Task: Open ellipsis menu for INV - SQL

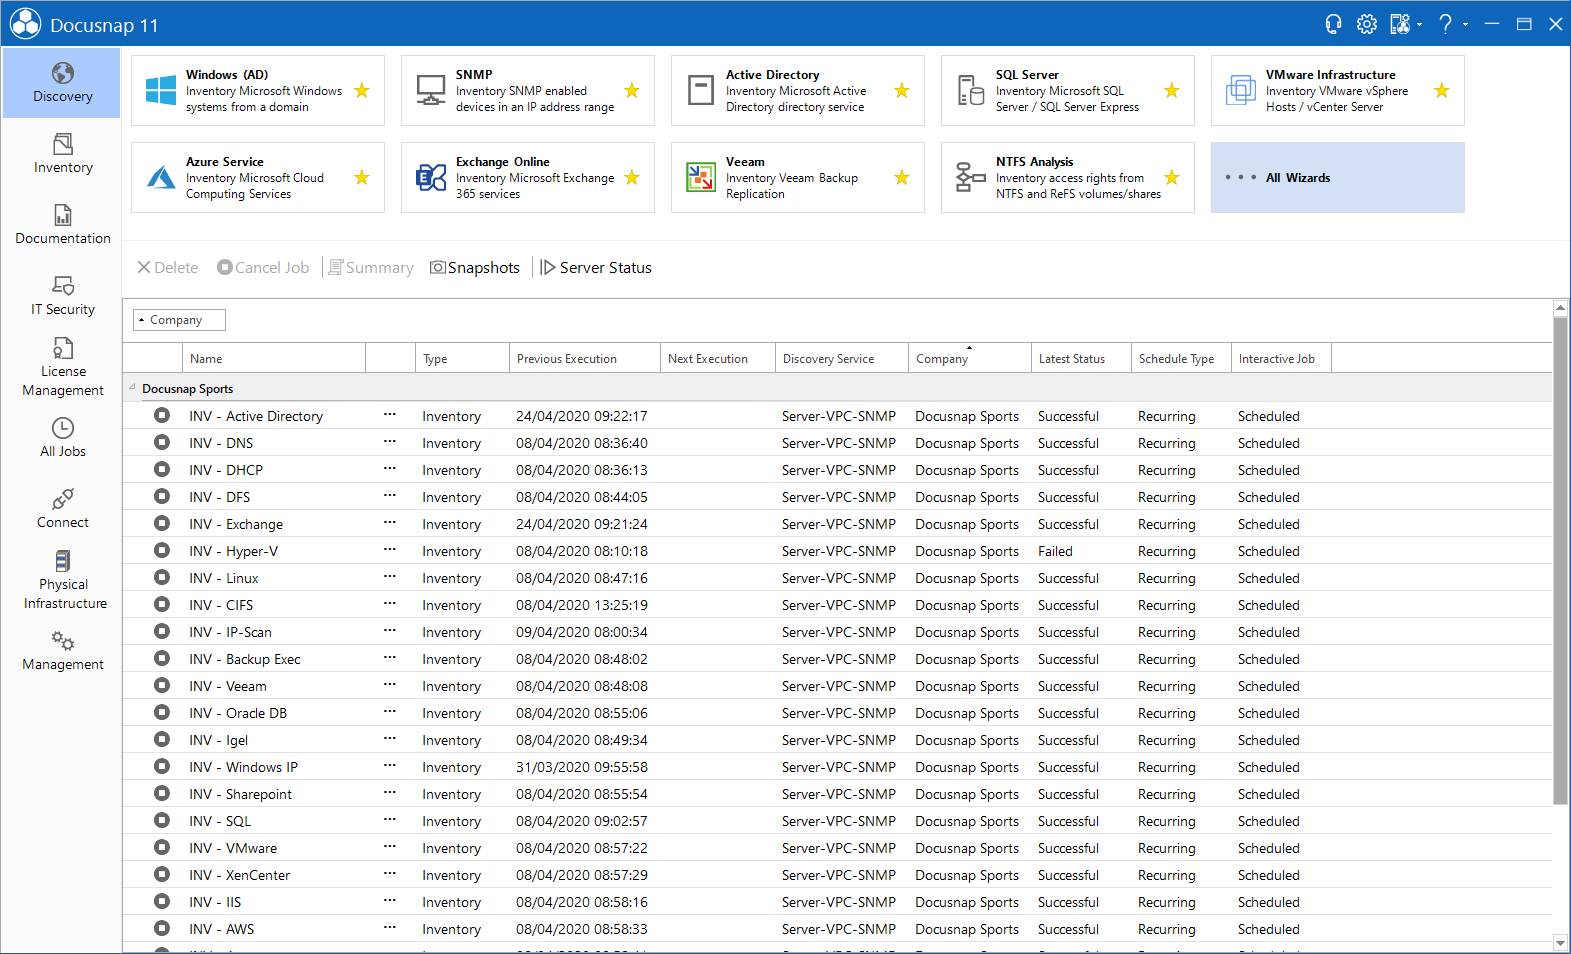Action: coord(390,819)
